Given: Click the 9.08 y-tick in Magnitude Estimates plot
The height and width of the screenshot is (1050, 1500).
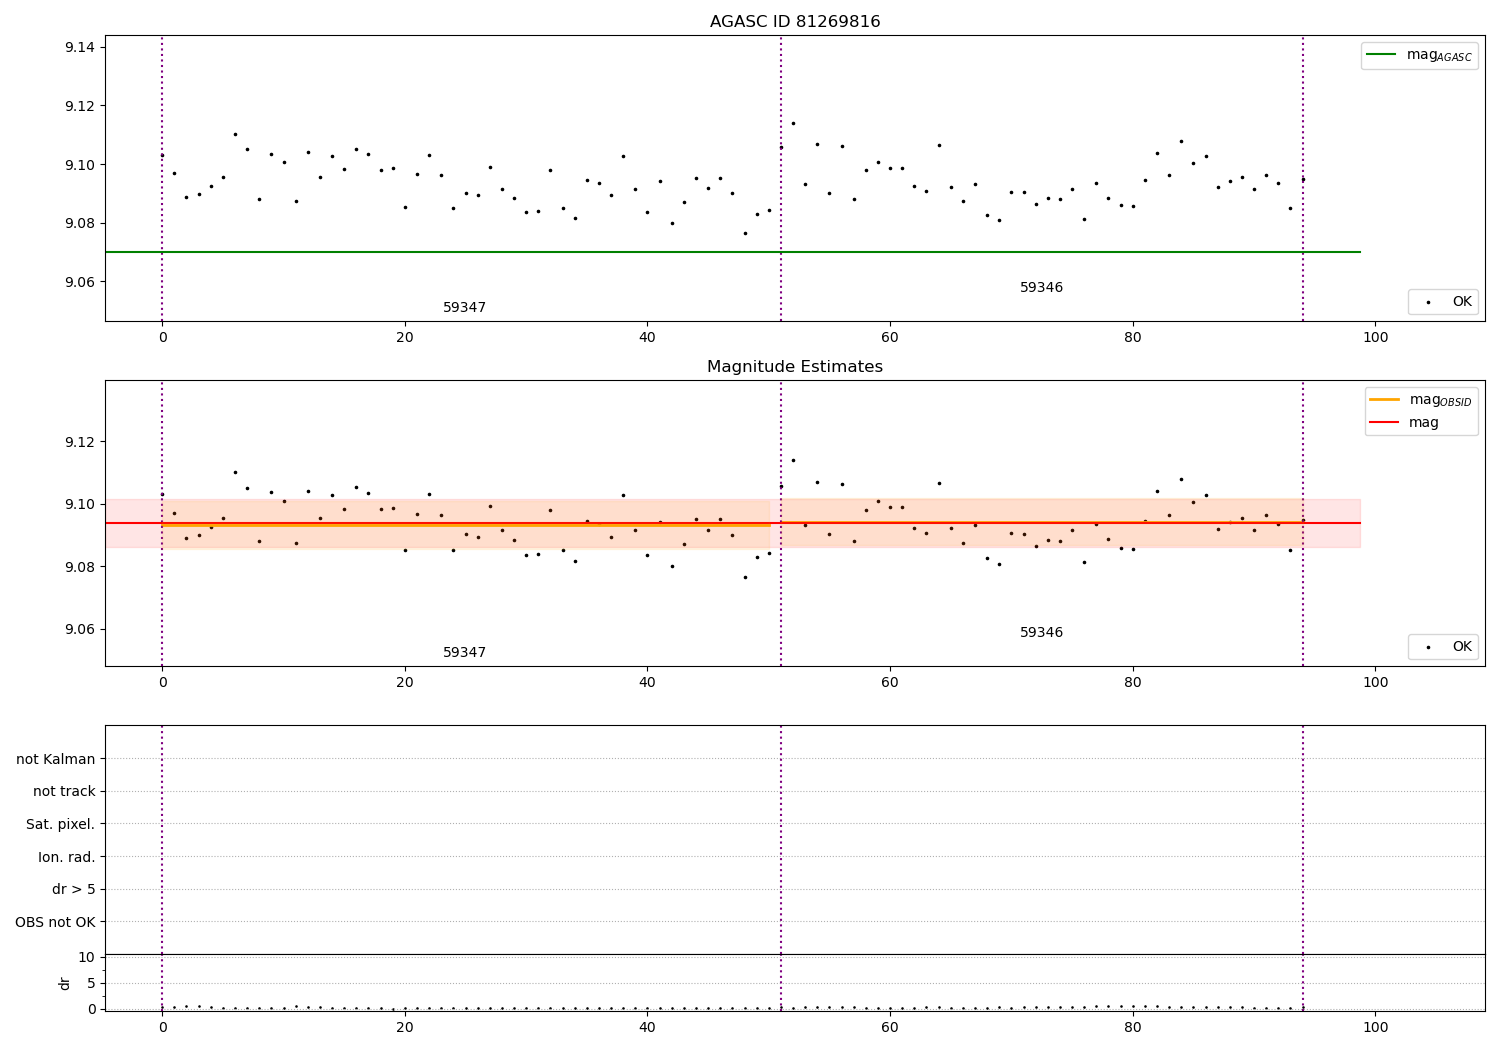Looking at the screenshot, I should pos(79,567).
